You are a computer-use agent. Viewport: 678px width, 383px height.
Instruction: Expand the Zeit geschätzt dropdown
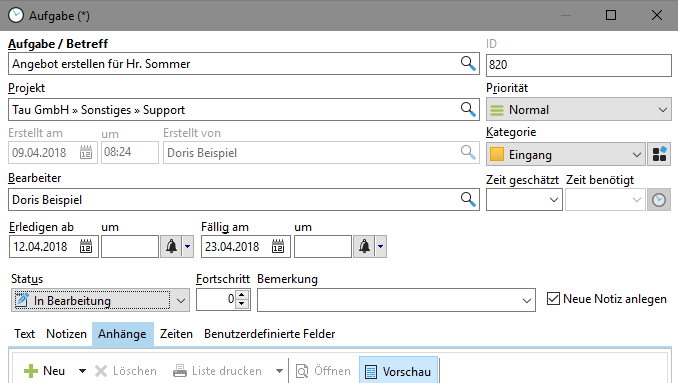524,200
